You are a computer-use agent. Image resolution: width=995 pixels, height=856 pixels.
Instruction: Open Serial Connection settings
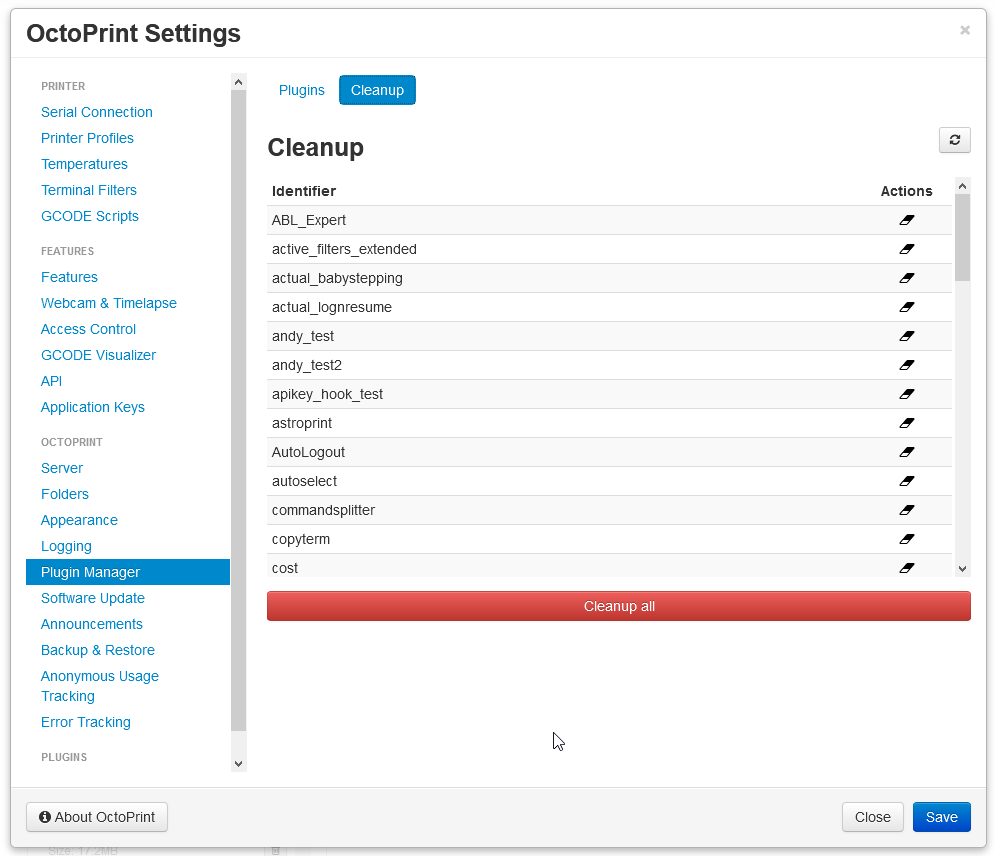point(96,112)
